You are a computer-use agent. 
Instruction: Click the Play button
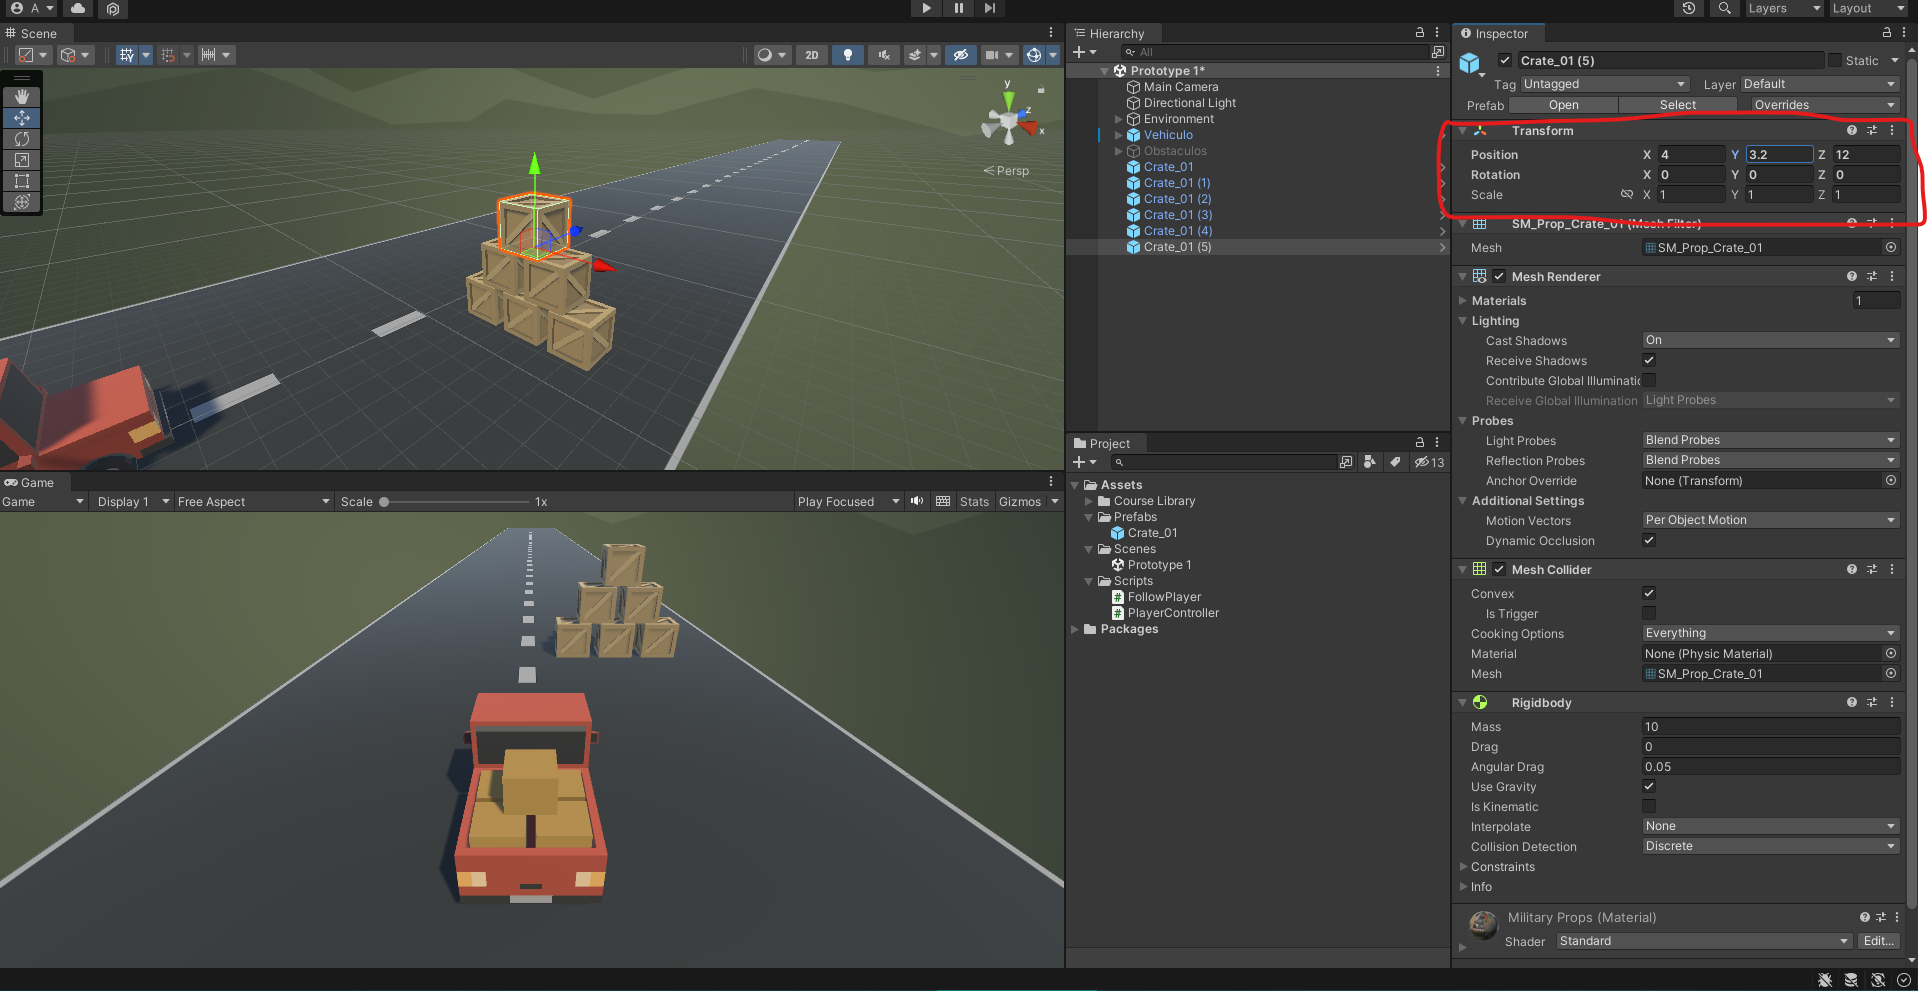[x=926, y=8]
